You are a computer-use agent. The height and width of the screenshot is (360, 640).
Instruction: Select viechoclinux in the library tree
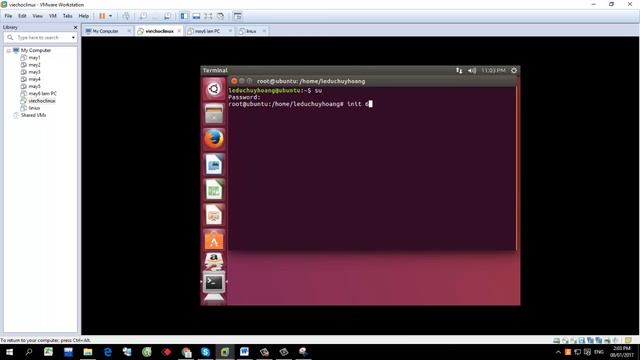[42, 100]
